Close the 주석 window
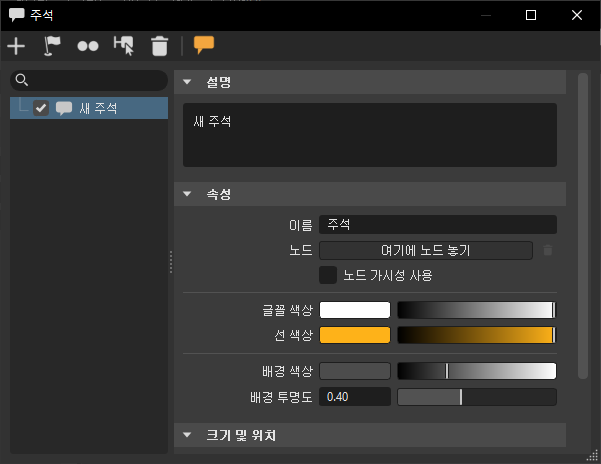Viewport: 601px width, 464px height. [577, 15]
